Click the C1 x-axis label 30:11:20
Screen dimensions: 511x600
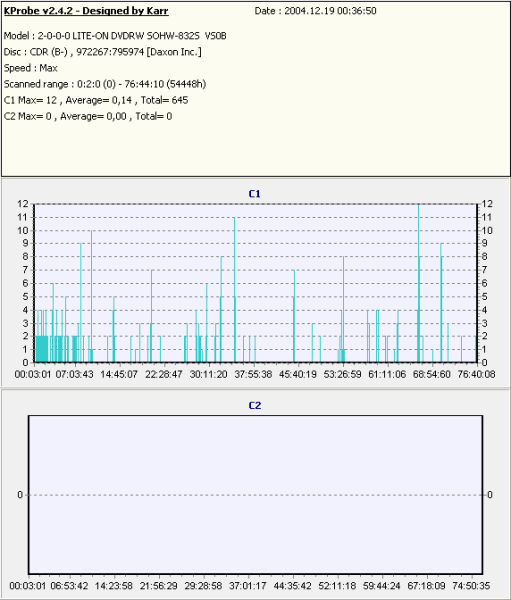click(x=208, y=374)
